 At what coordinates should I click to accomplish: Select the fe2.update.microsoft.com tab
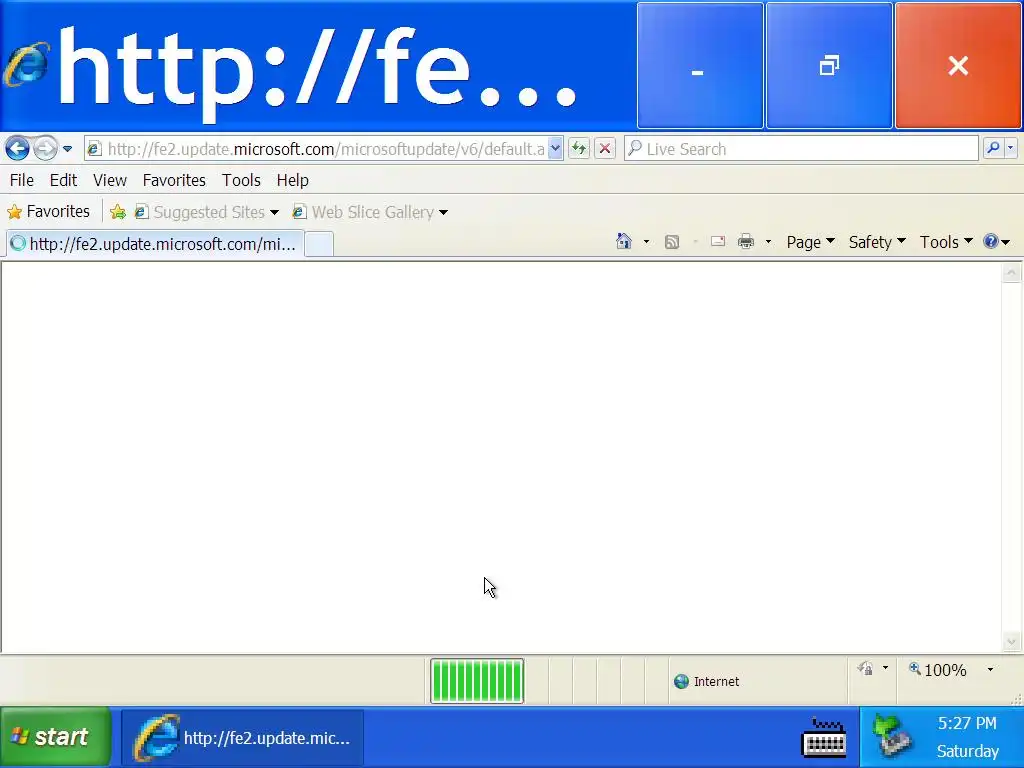pyautogui.click(x=155, y=244)
